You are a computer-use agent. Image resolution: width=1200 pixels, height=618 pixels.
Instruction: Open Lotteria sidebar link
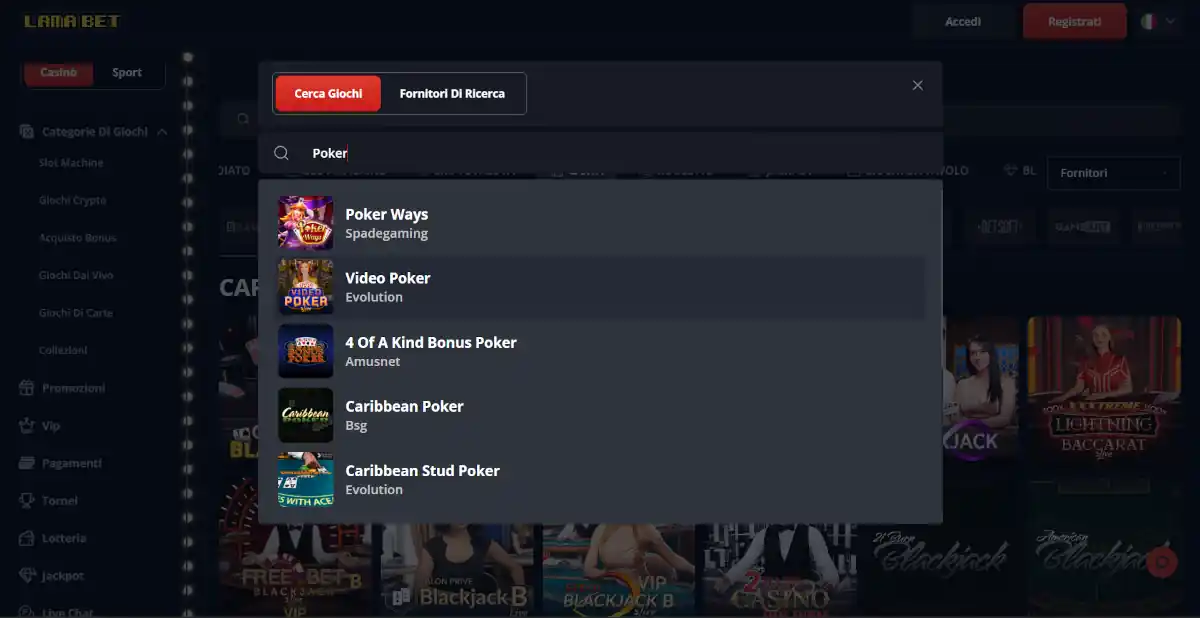64,538
